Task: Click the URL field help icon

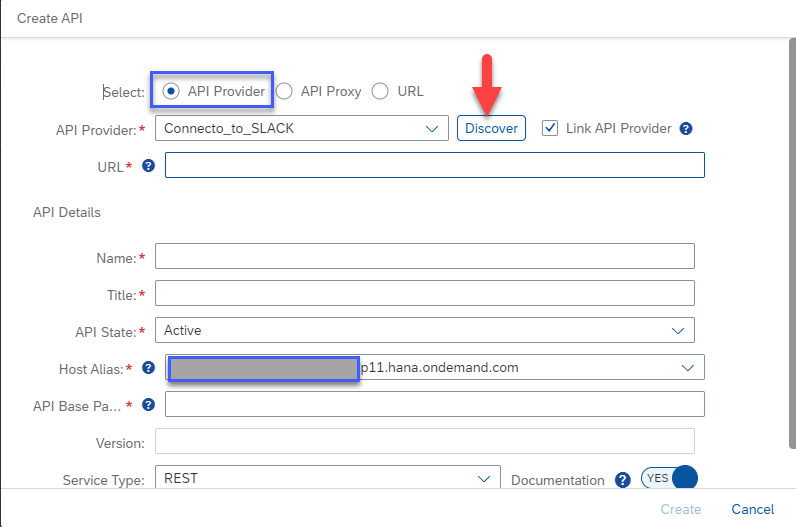Action: [148, 166]
